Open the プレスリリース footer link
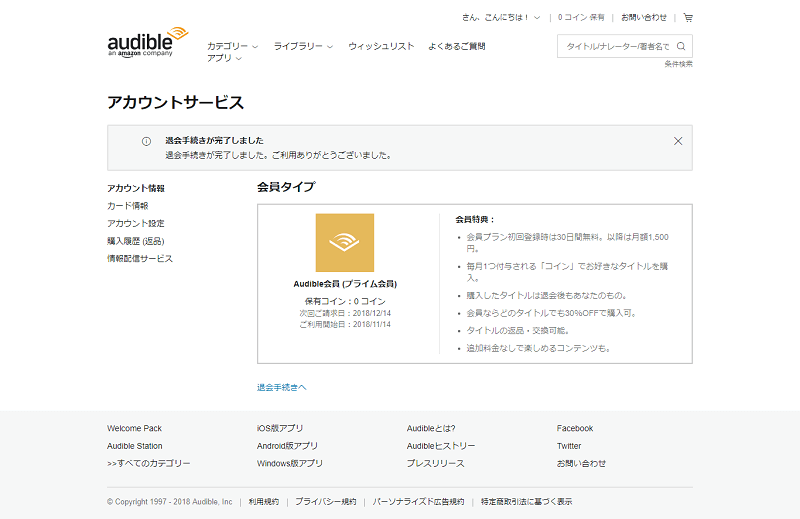 click(436, 463)
